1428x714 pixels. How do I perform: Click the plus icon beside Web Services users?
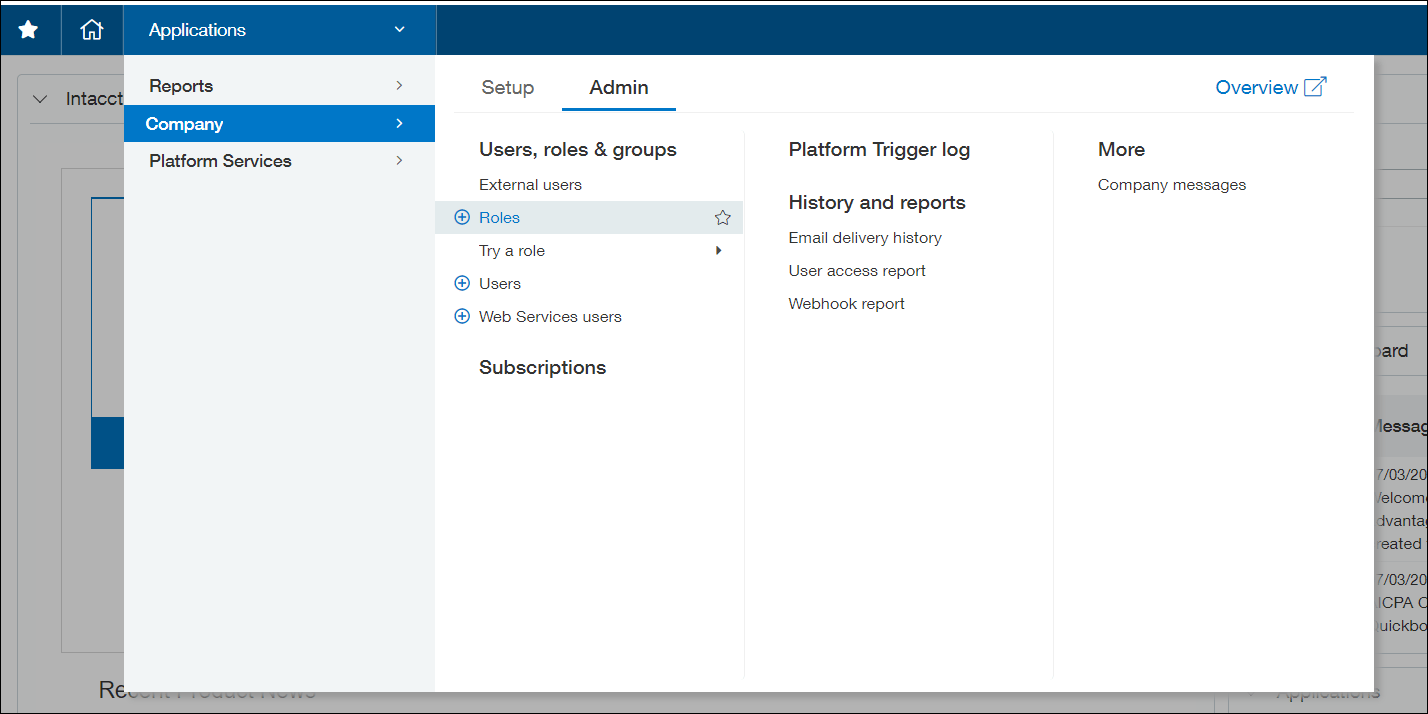[462, 316]
